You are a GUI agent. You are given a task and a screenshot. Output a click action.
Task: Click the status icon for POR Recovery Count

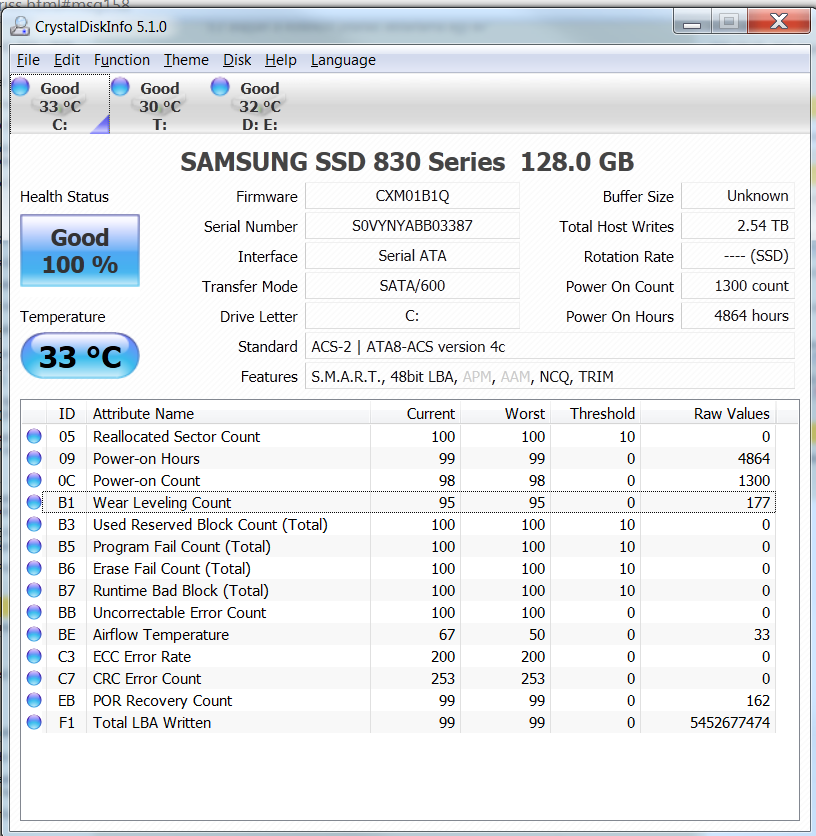click(34, 700)
